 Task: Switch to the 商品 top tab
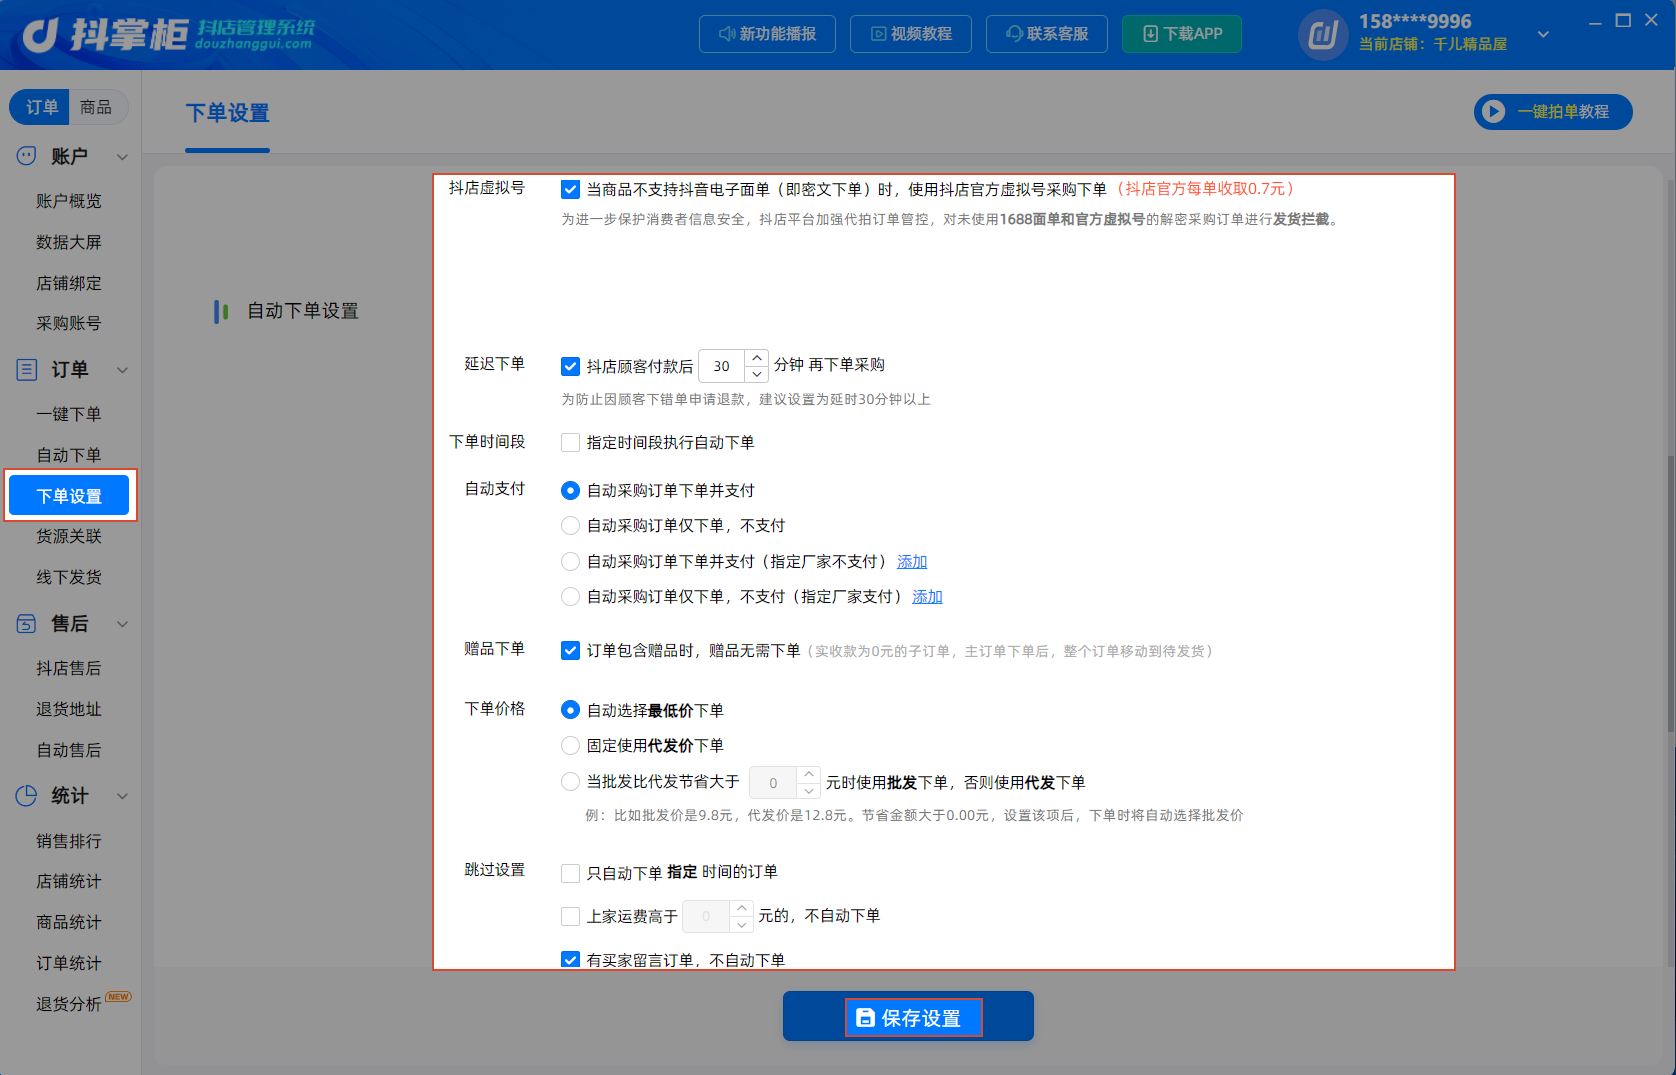coord(96,107)
